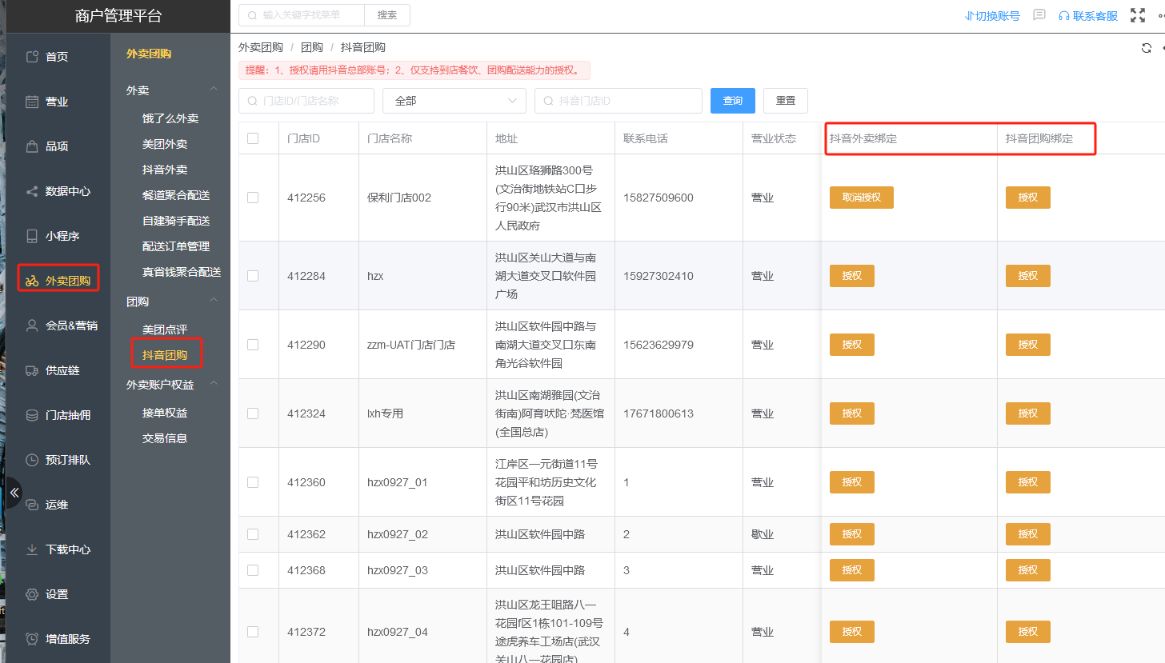Open 抖音外卖 menu item

[165, 169]
